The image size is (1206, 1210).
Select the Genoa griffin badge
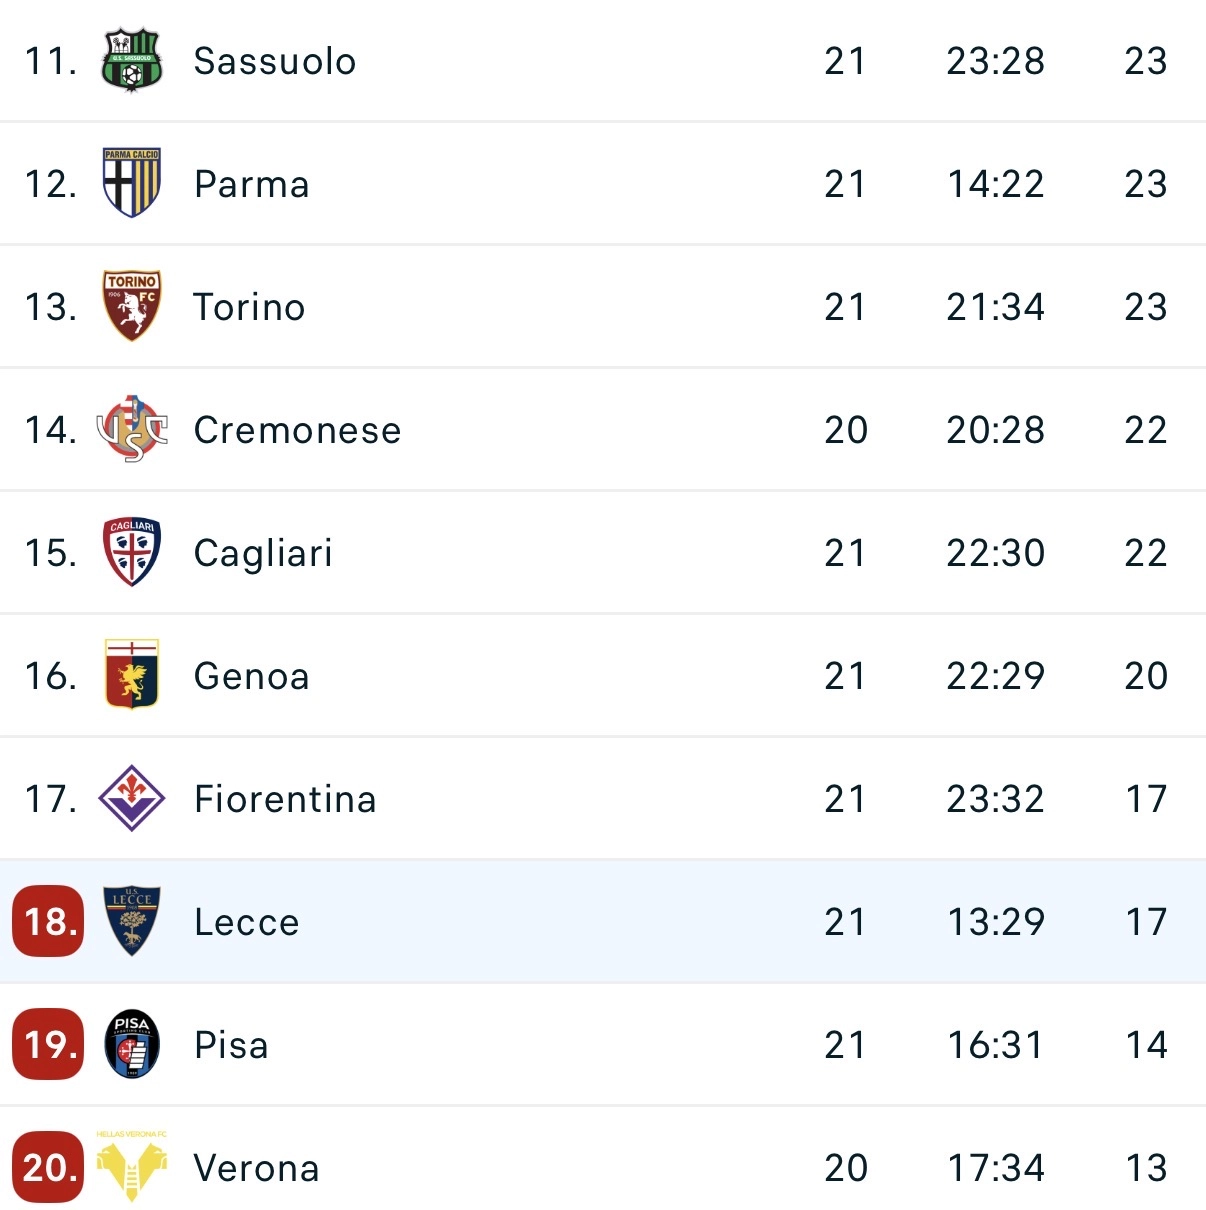[131, 675]
